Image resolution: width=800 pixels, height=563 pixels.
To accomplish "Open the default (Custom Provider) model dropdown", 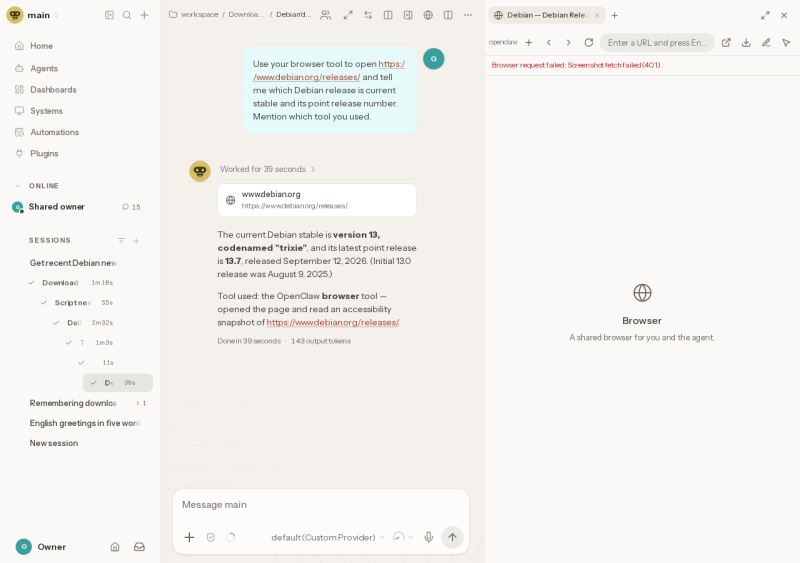I will (x=328, y=537).
